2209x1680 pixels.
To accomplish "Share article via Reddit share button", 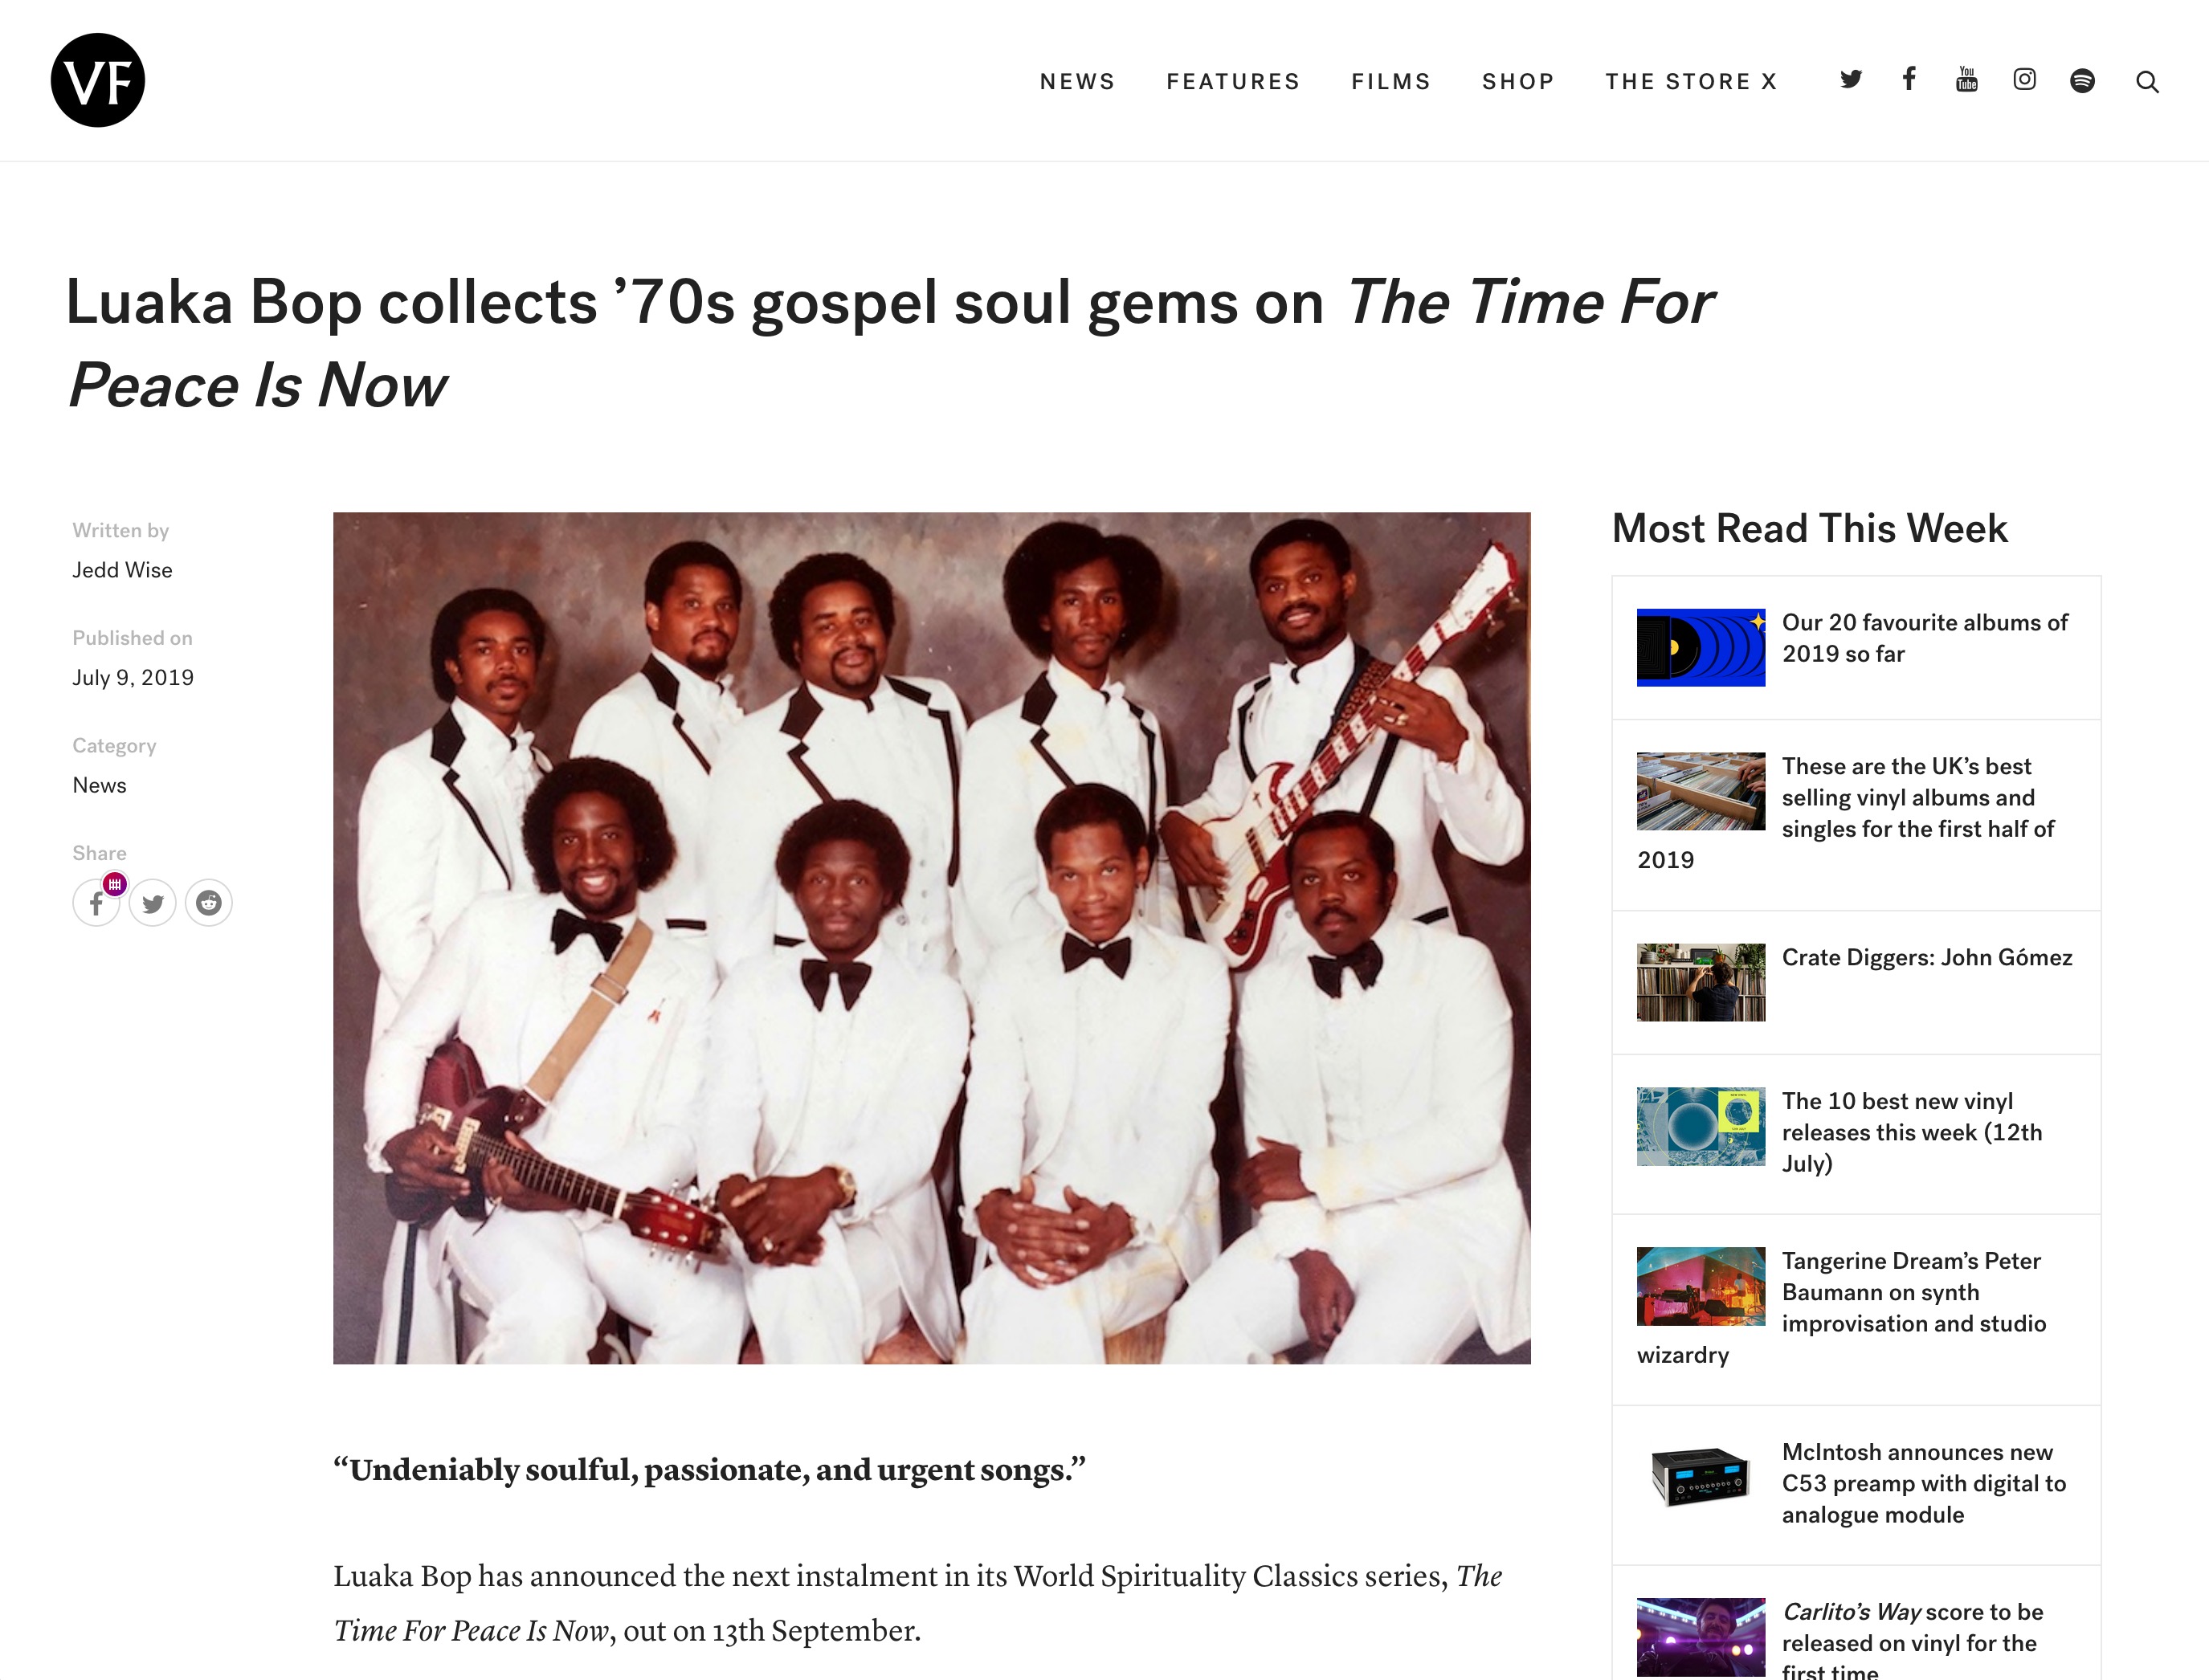I will (208, 903).
